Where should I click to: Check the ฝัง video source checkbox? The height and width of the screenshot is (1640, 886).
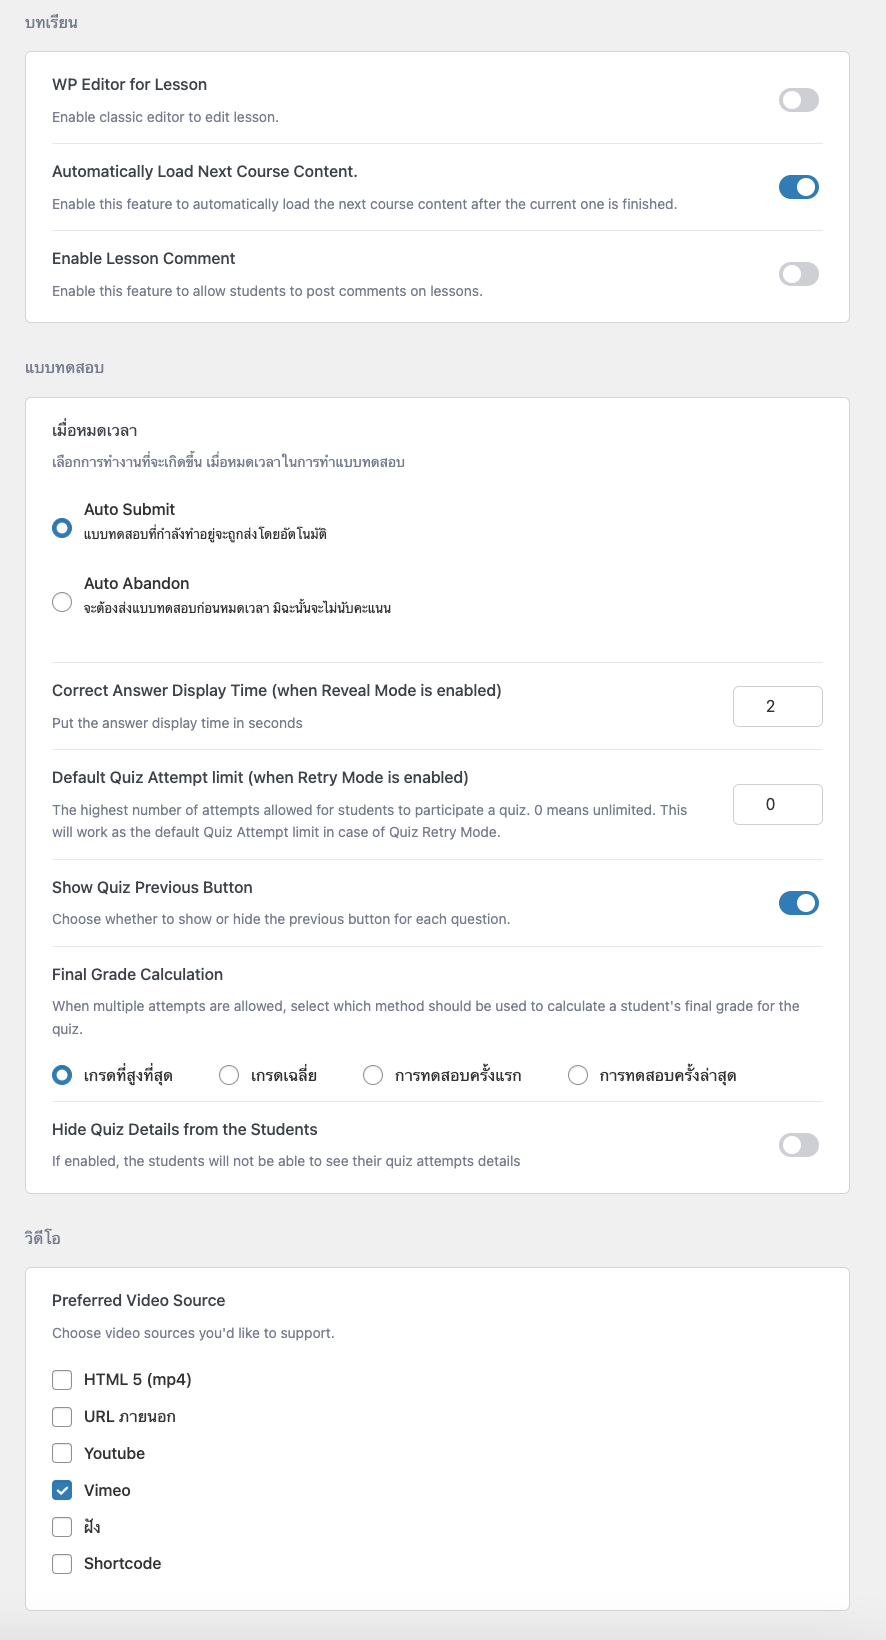(x=62, y=1527)
